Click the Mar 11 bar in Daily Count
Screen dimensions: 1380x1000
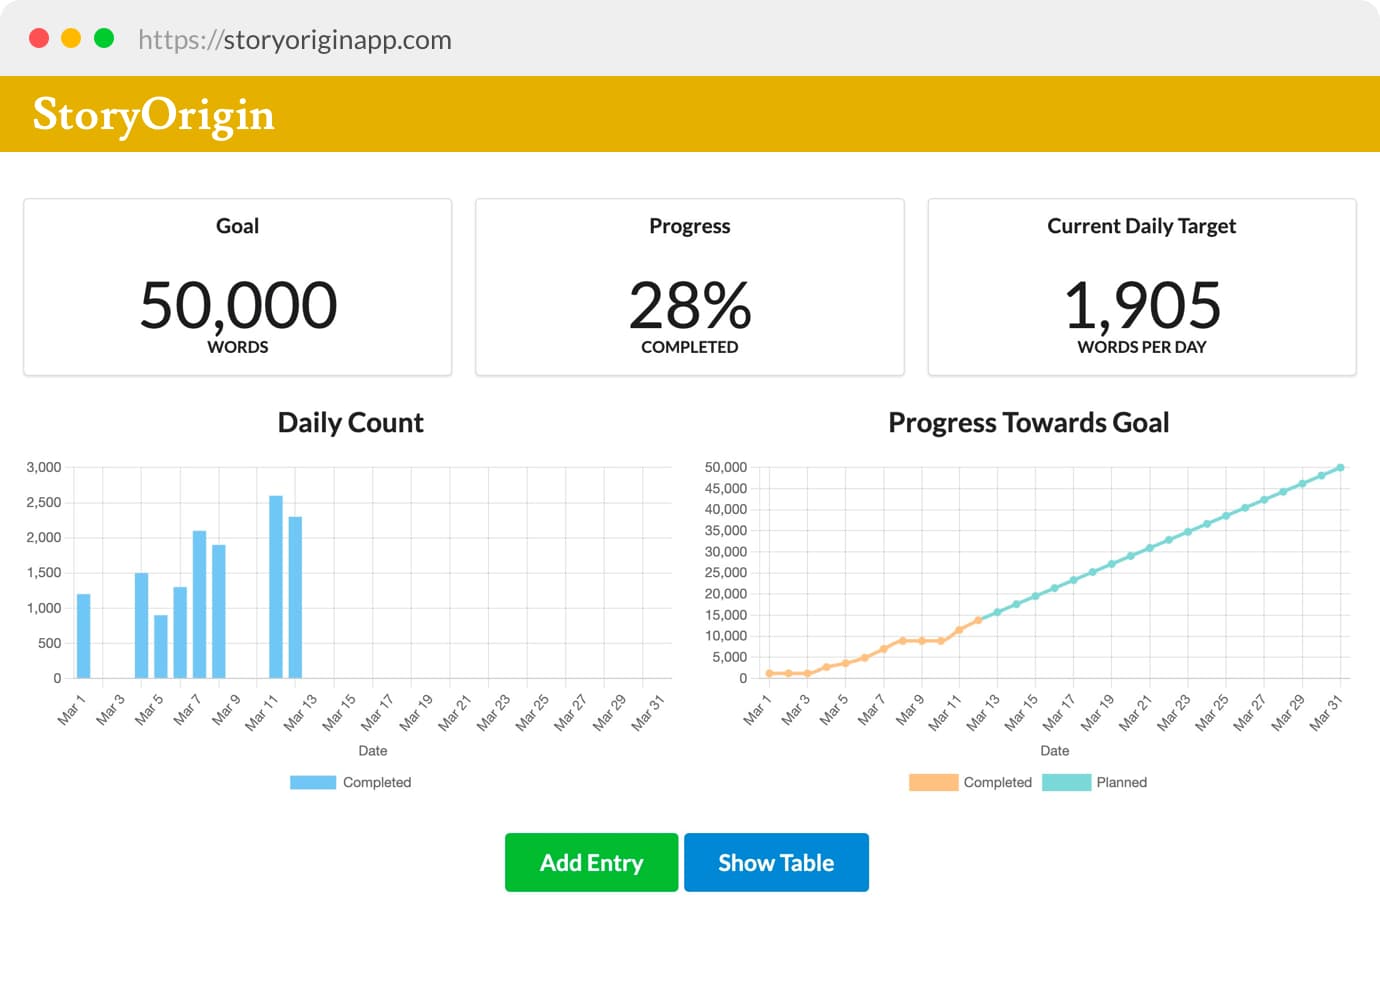pos(276,587)
